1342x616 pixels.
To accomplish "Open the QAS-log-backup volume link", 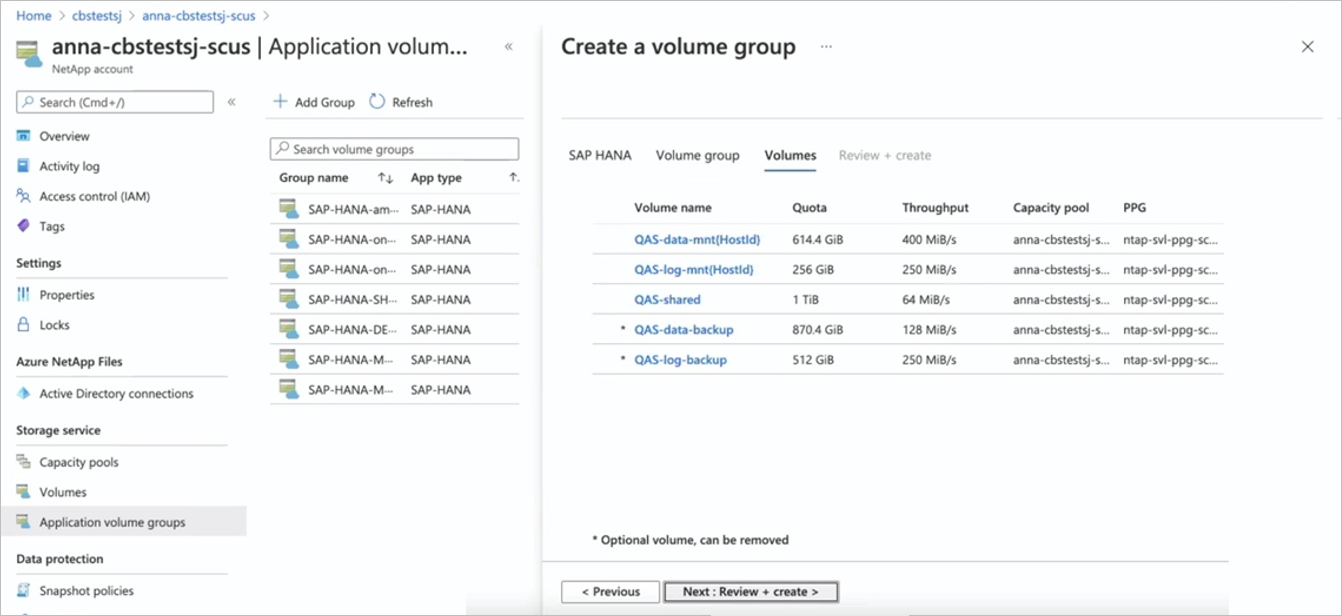I will pos(680,359).
